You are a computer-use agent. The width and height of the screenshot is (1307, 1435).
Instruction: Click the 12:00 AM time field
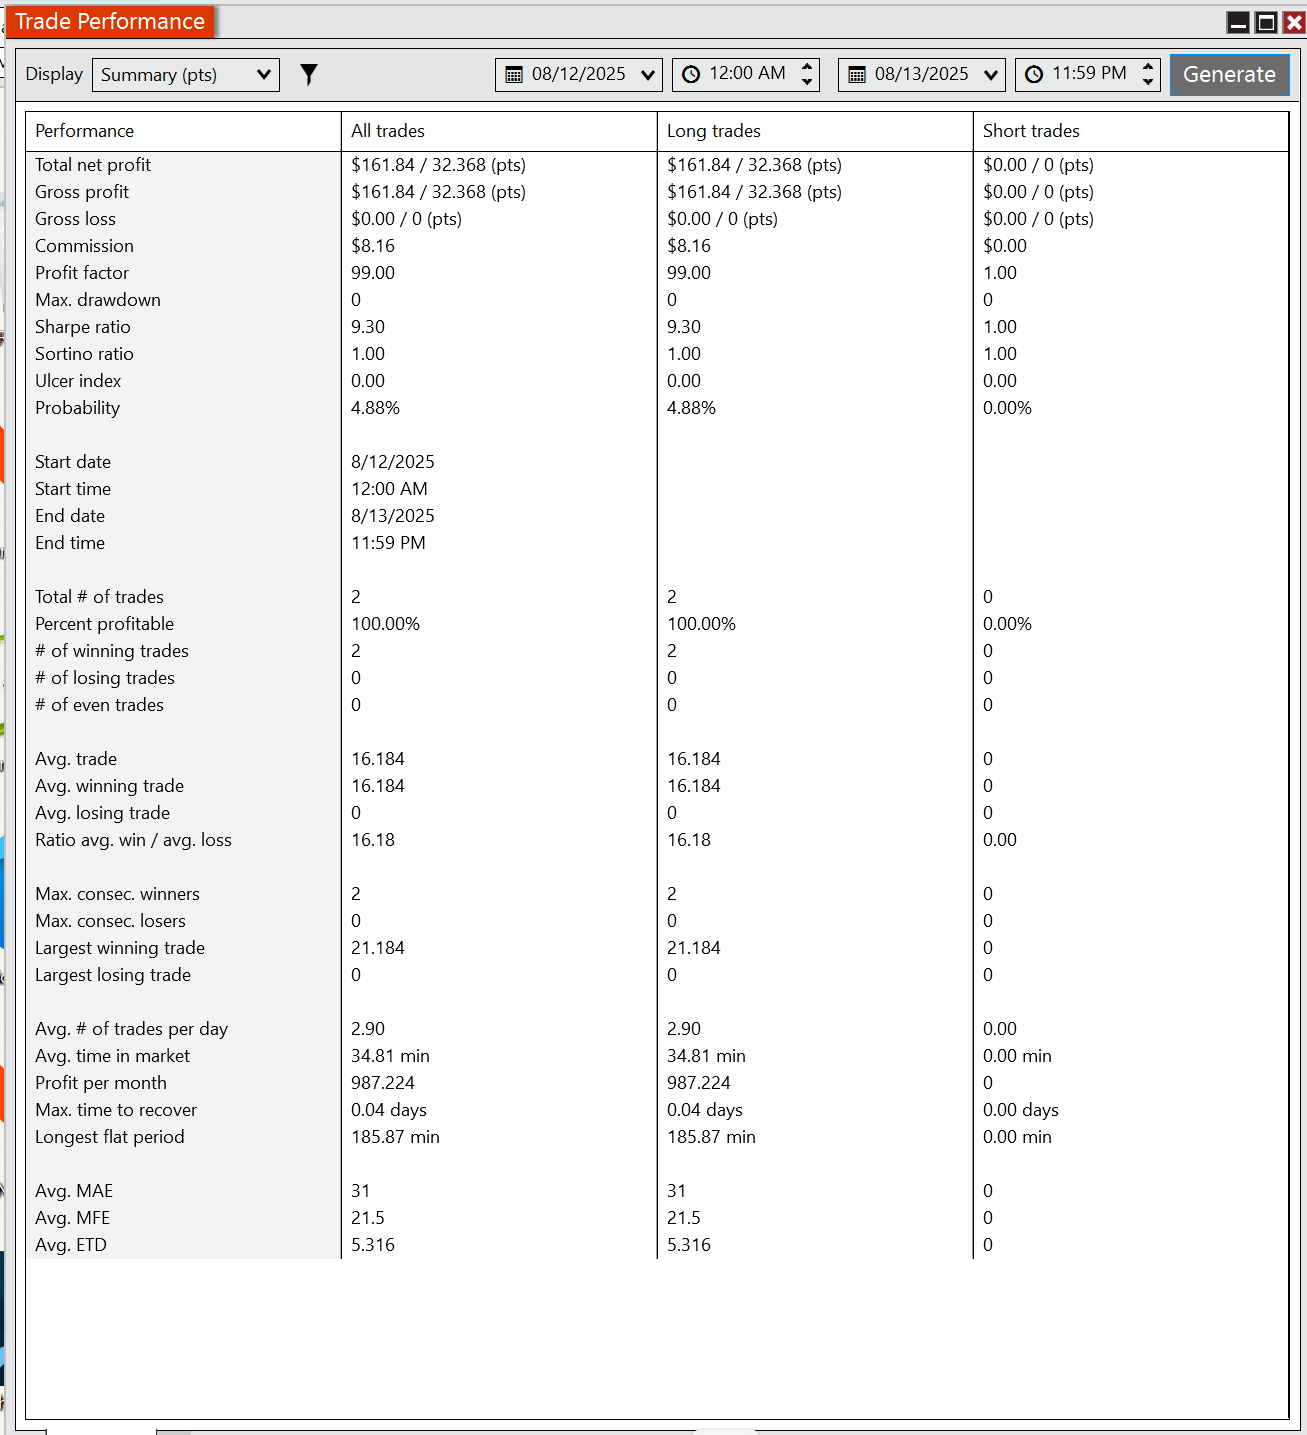click(x=746, y=75)
